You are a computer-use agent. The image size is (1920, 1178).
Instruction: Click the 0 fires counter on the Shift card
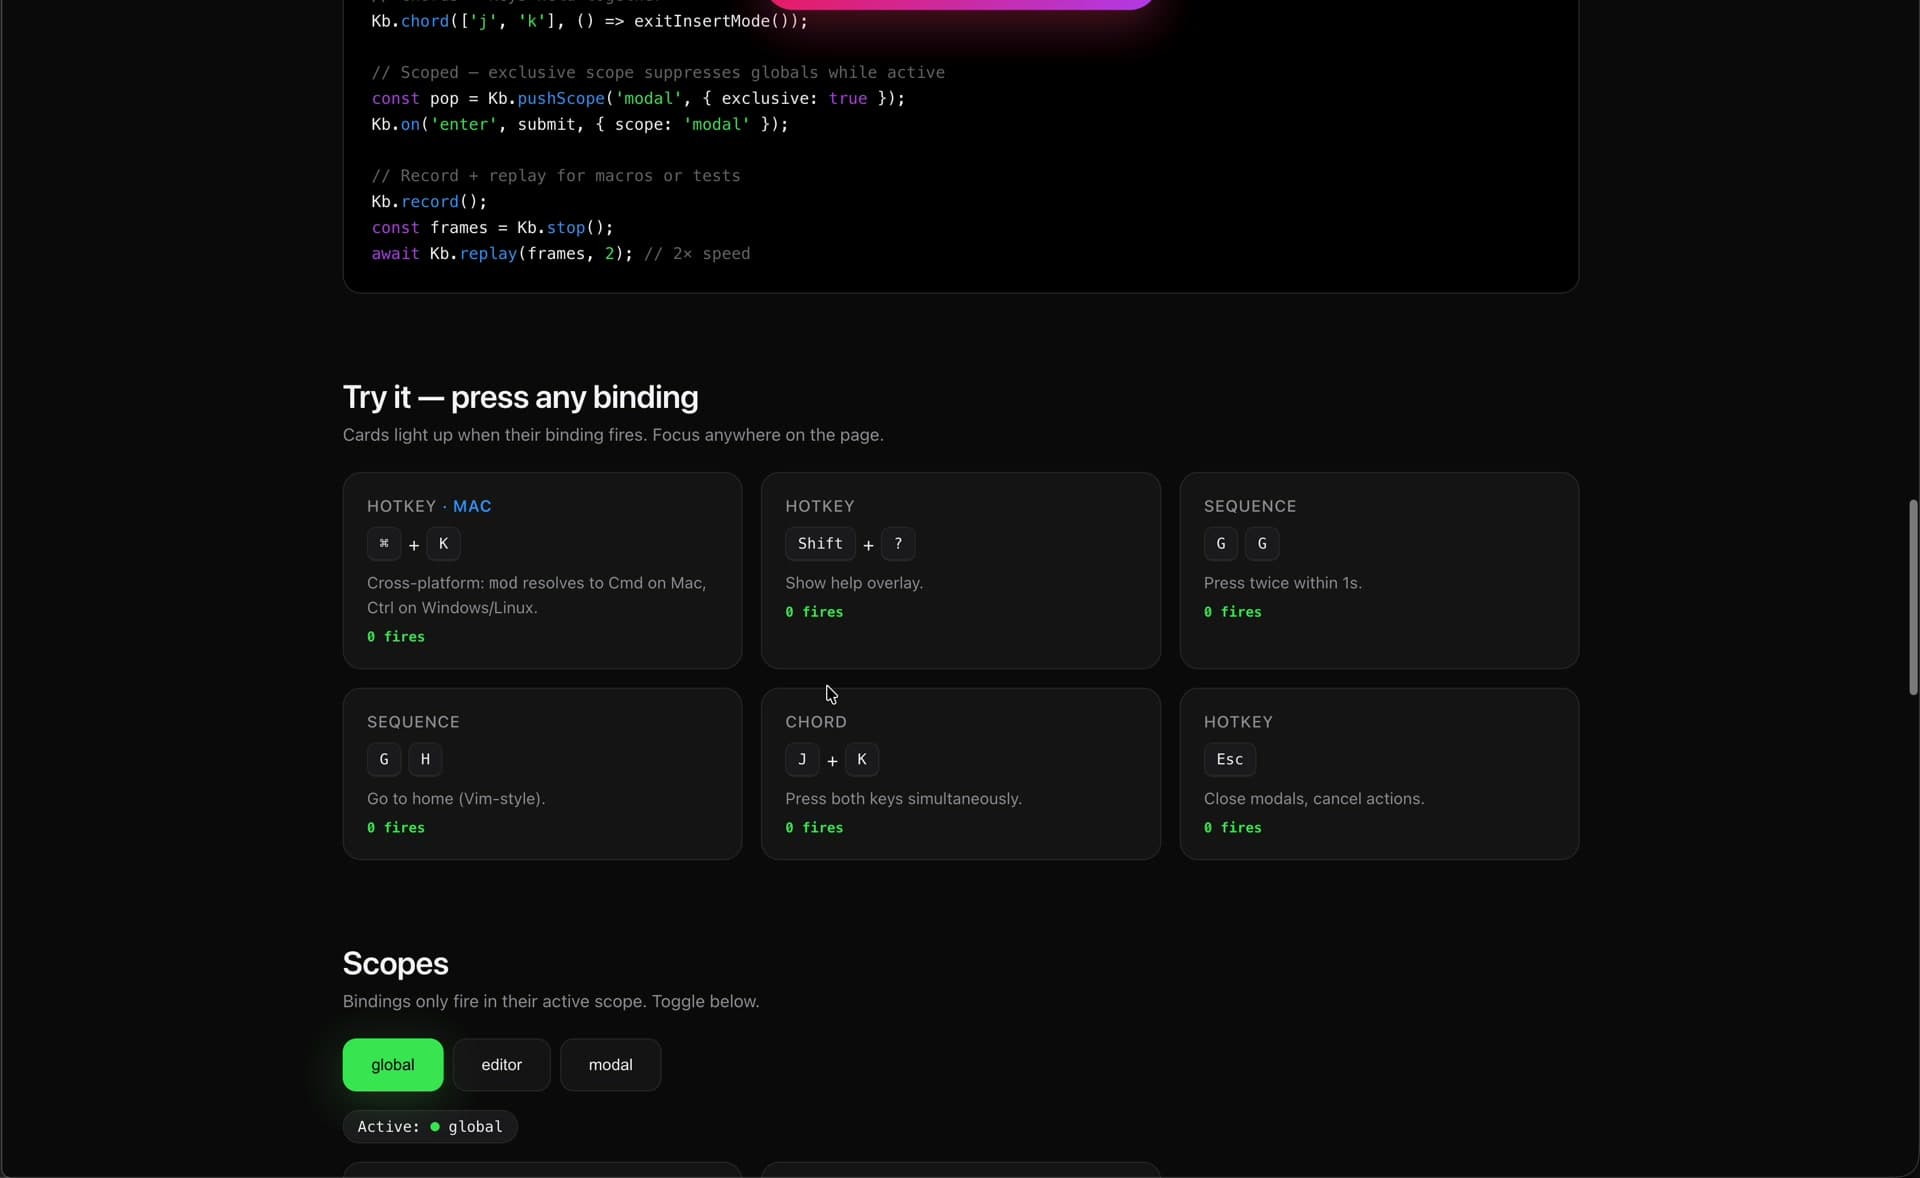pos(813,612)
